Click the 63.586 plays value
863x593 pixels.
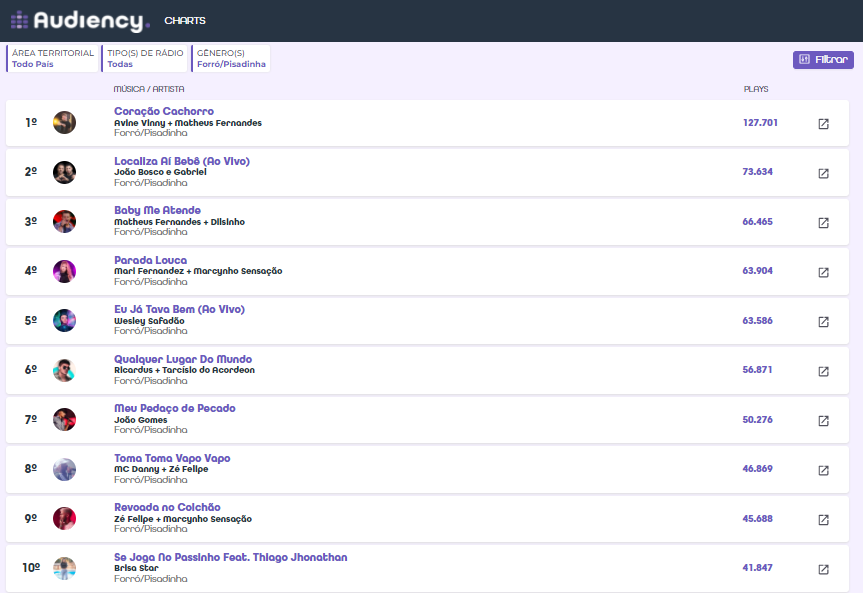click(x=757, y=320)
